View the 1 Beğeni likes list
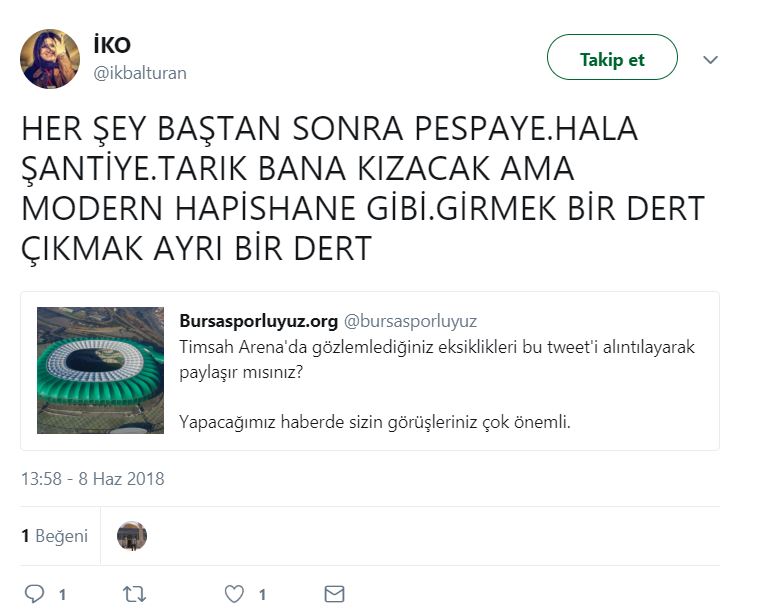This screenshot has width=760, height=615. click(x=54, y=536)
